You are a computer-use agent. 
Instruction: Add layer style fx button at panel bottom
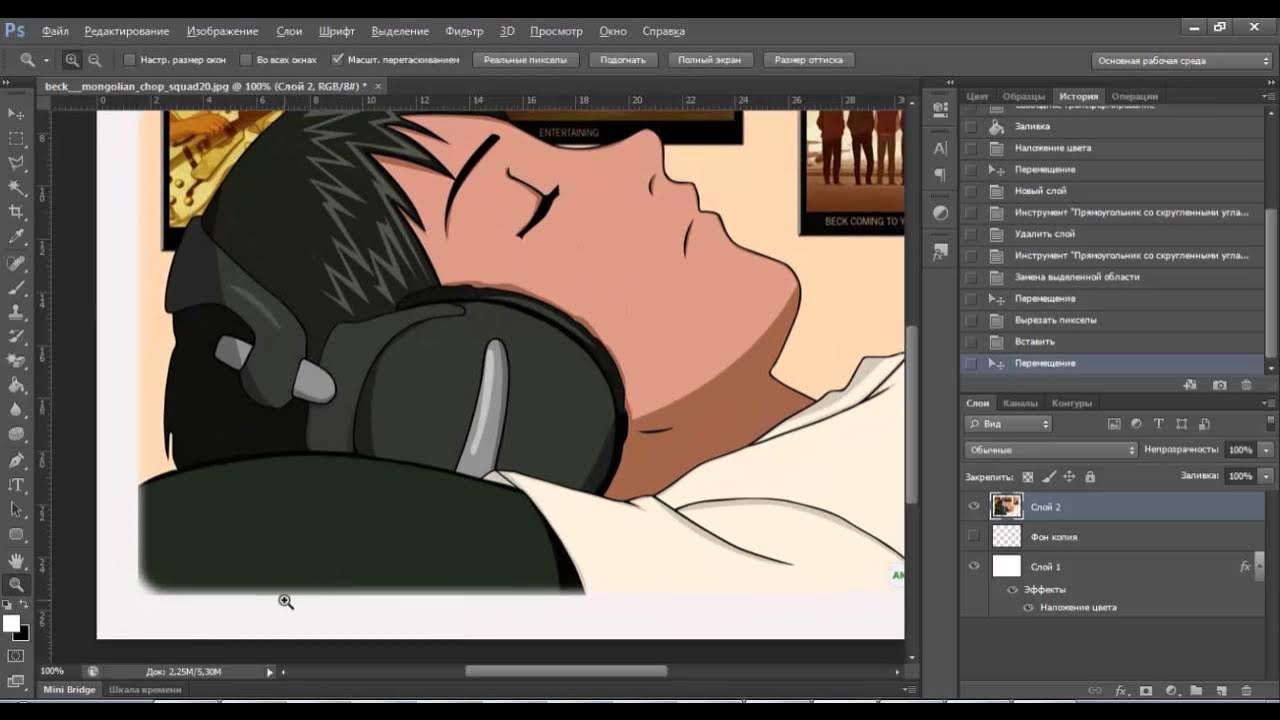tap(1121, 690)
